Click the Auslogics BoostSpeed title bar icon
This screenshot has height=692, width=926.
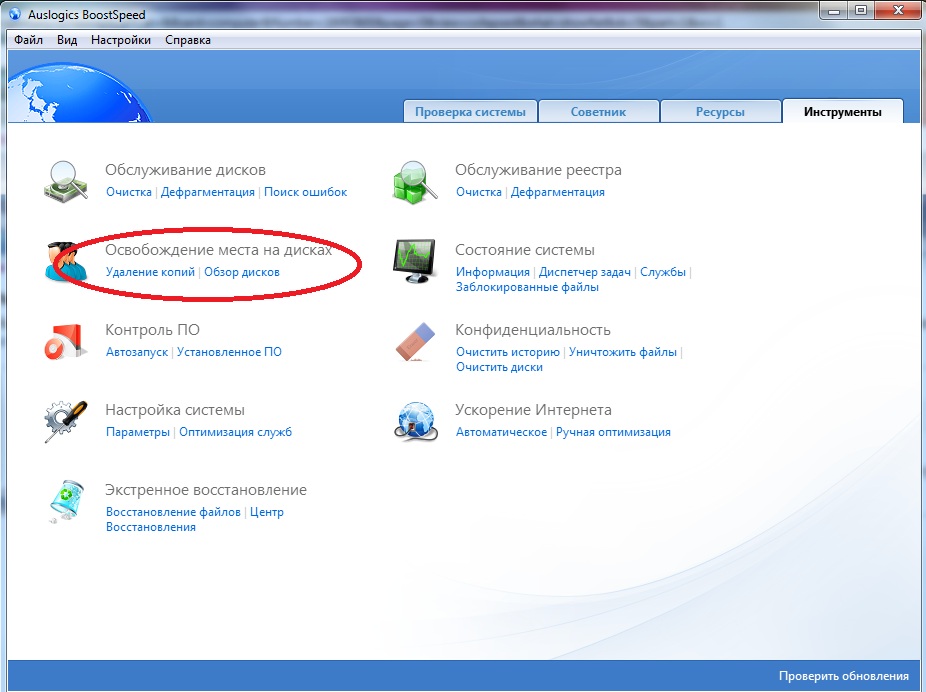point(15,14)
